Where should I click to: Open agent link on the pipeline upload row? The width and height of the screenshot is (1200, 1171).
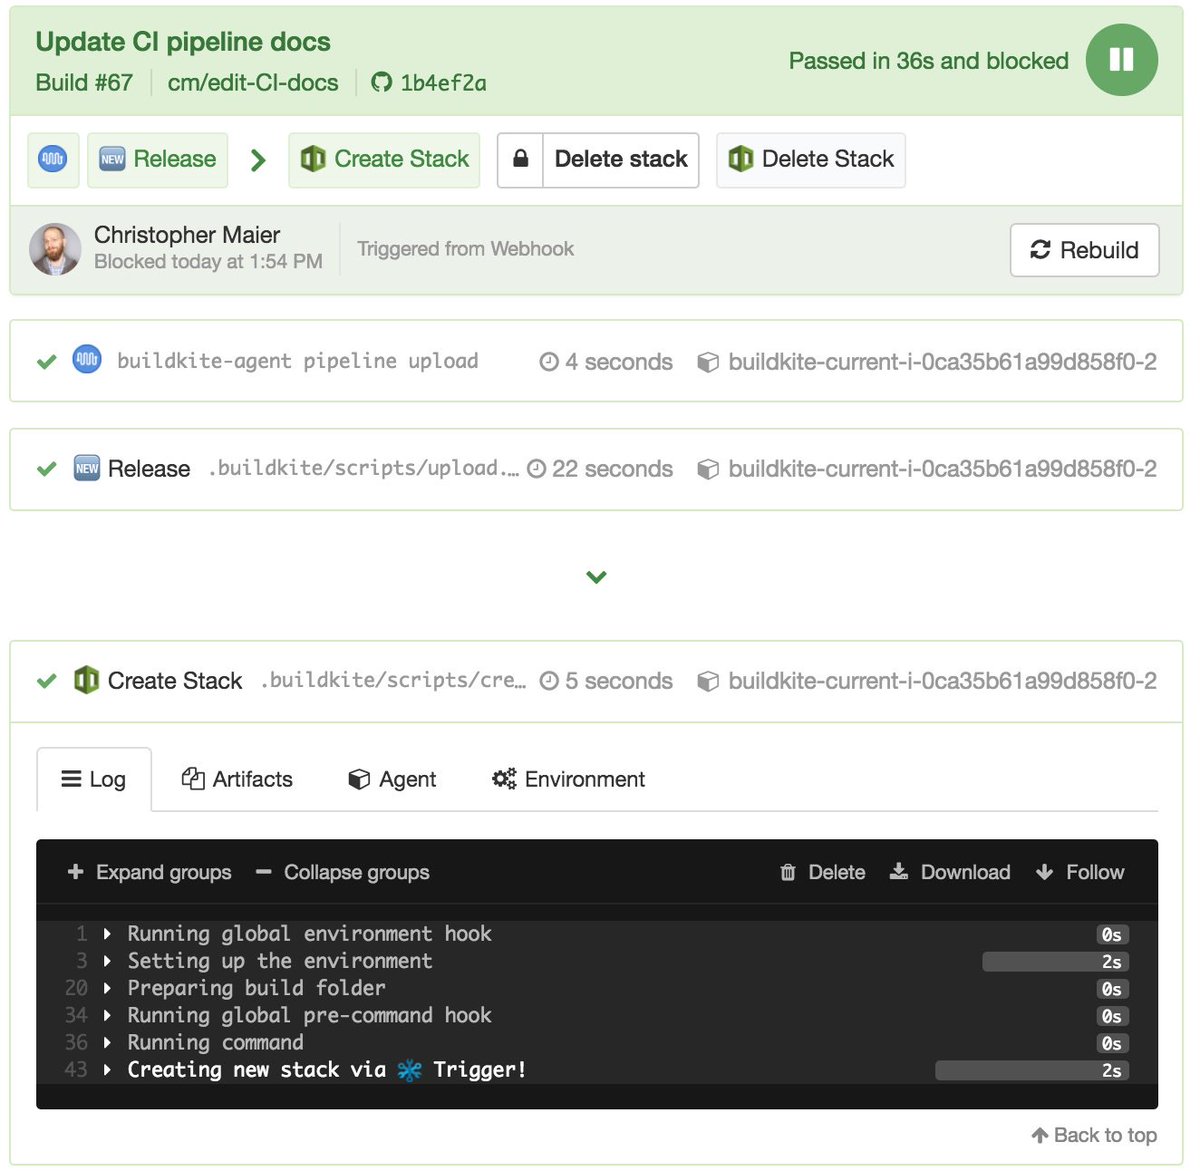[x=942, y=362]
